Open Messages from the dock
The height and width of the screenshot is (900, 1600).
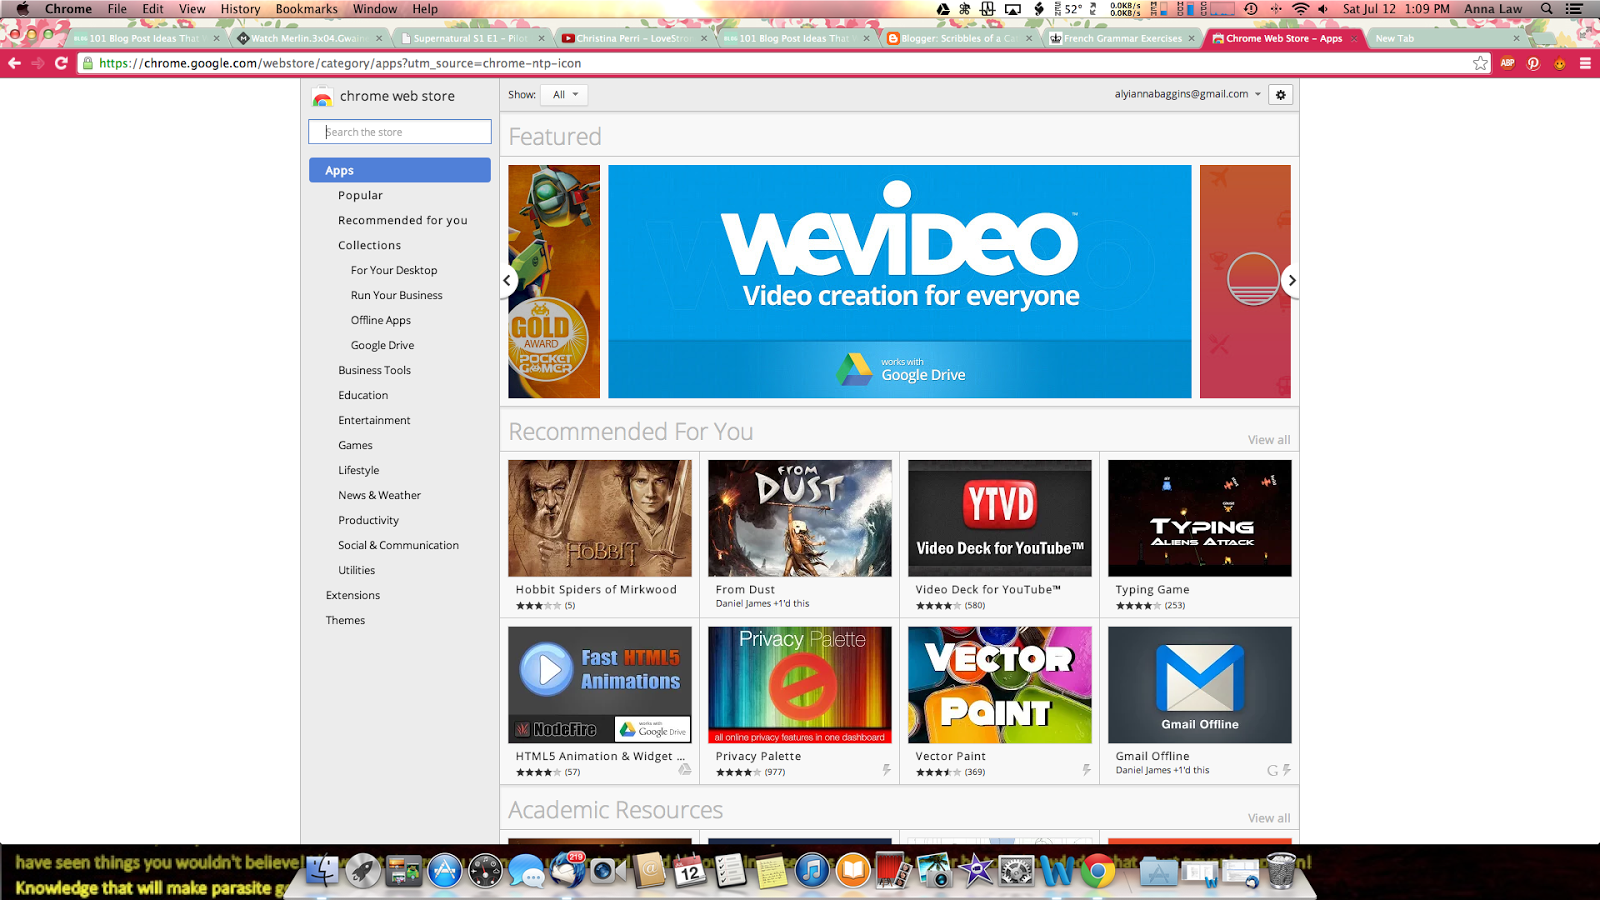tap(526, 872)
